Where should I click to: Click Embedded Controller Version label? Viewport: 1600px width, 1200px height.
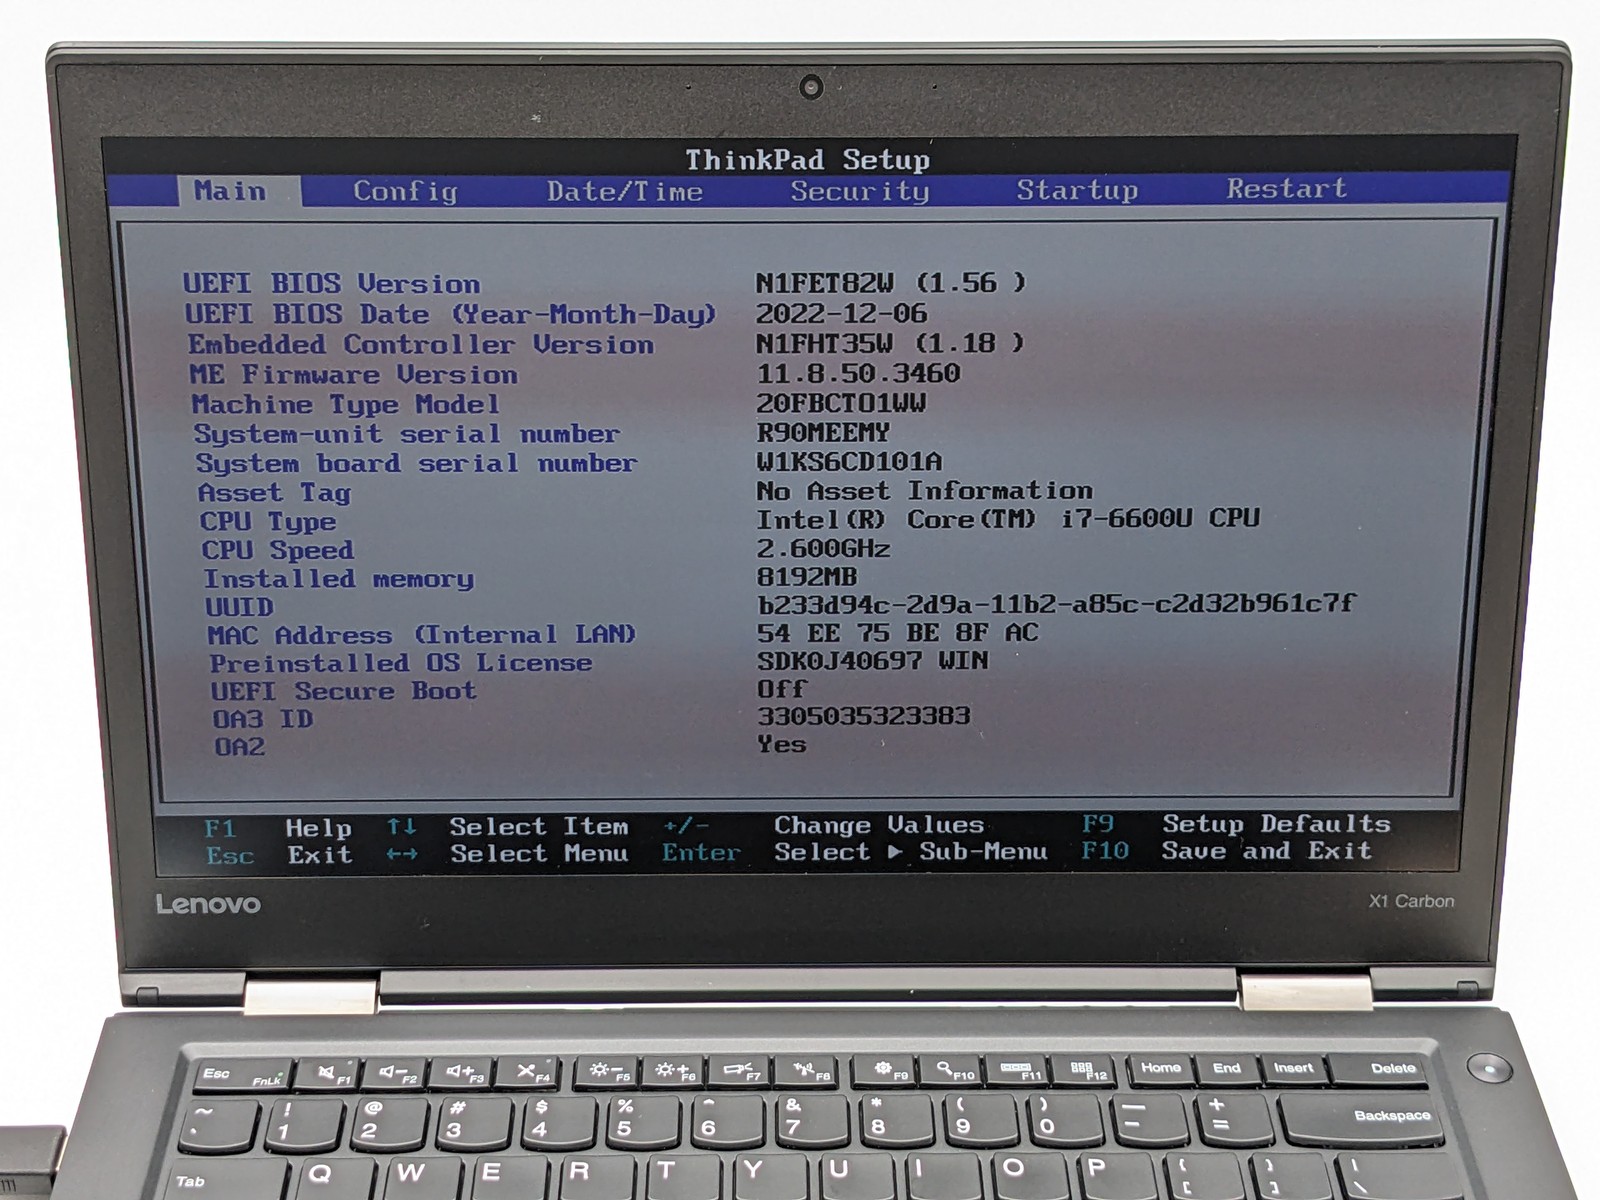[421, 345]
